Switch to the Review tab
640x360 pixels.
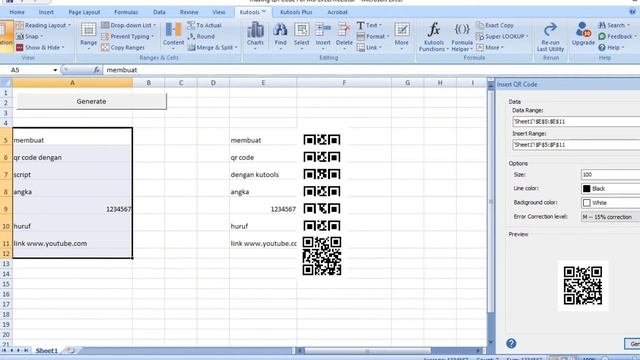click(x=189, y=12)
